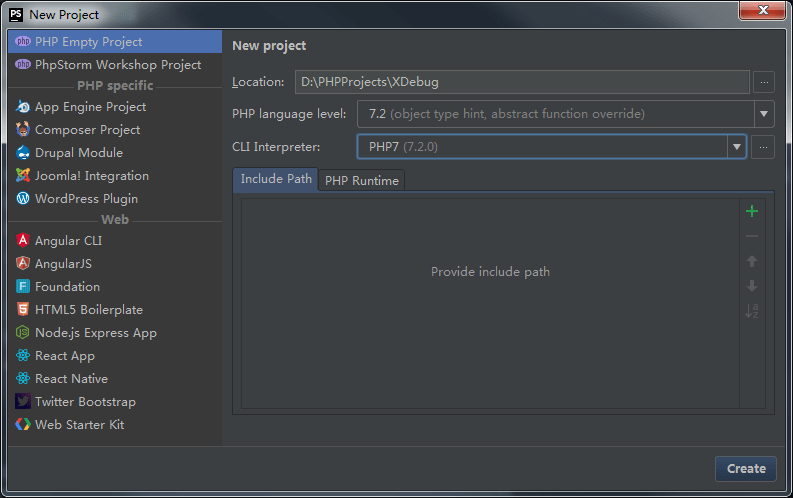Select the 'Joomla! Integration' label

click(x=92, y=176)
